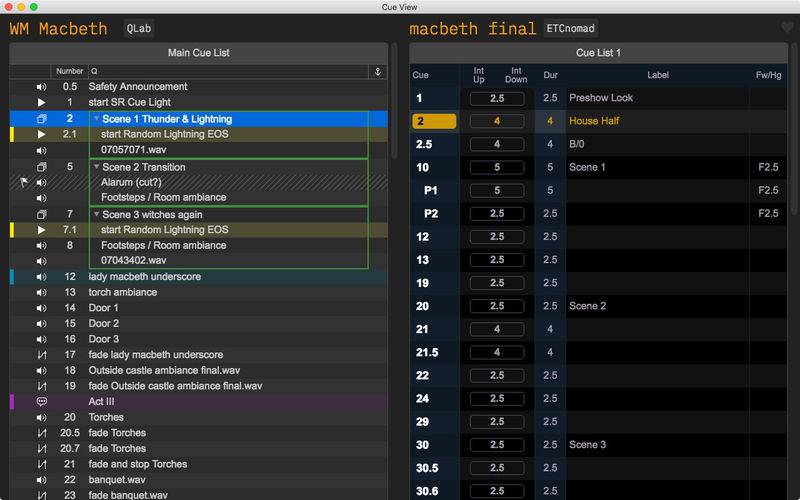The height and width of the screenshot is (500, 800).
Task: Click the speaker icon for Door 2
Action: pos(41,324)
